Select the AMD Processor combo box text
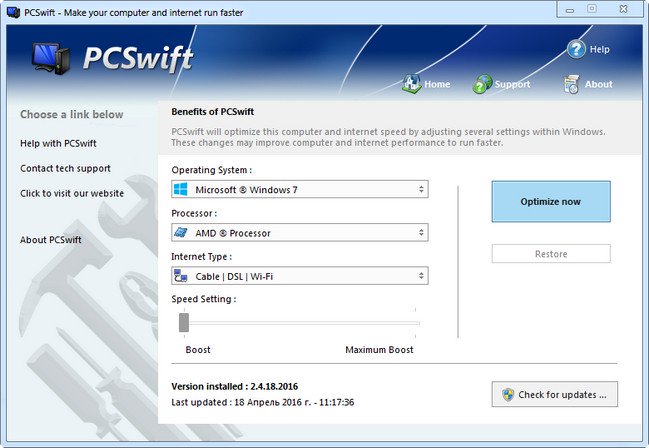 pos(233,233)
